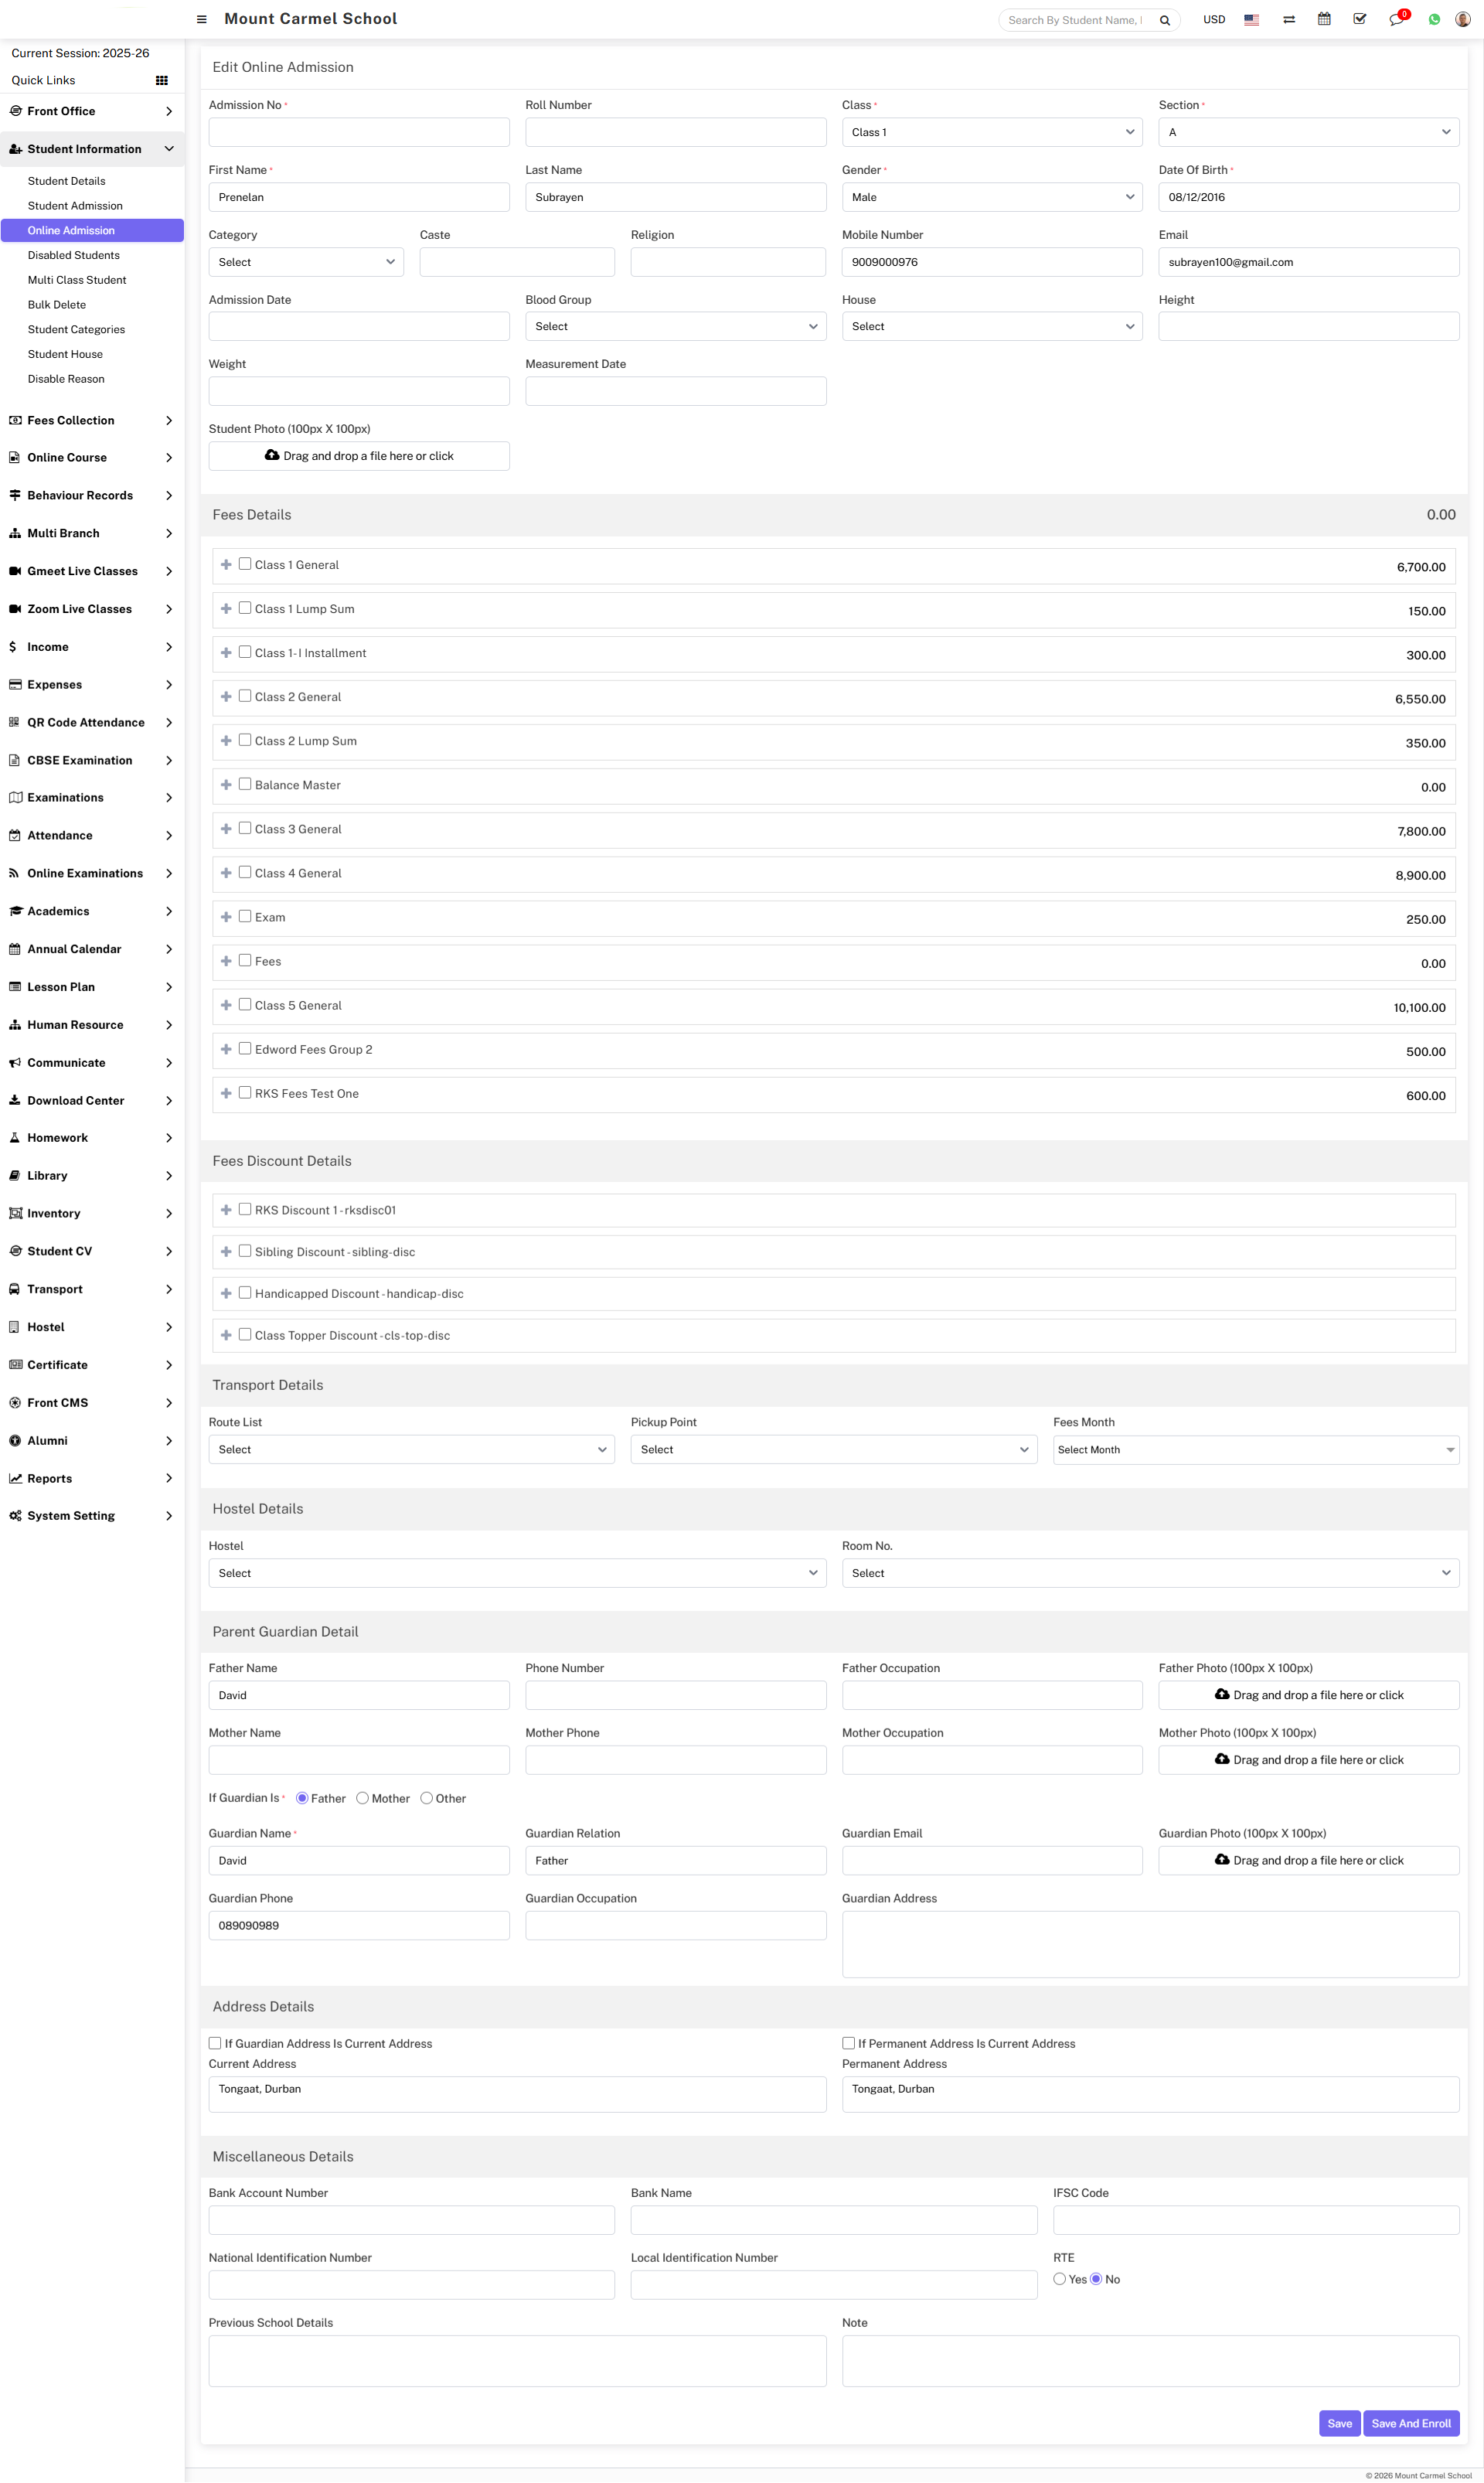Click the US flag language icon
The width and height of the screenshot is (1484, 2483).
point(1251,20)
